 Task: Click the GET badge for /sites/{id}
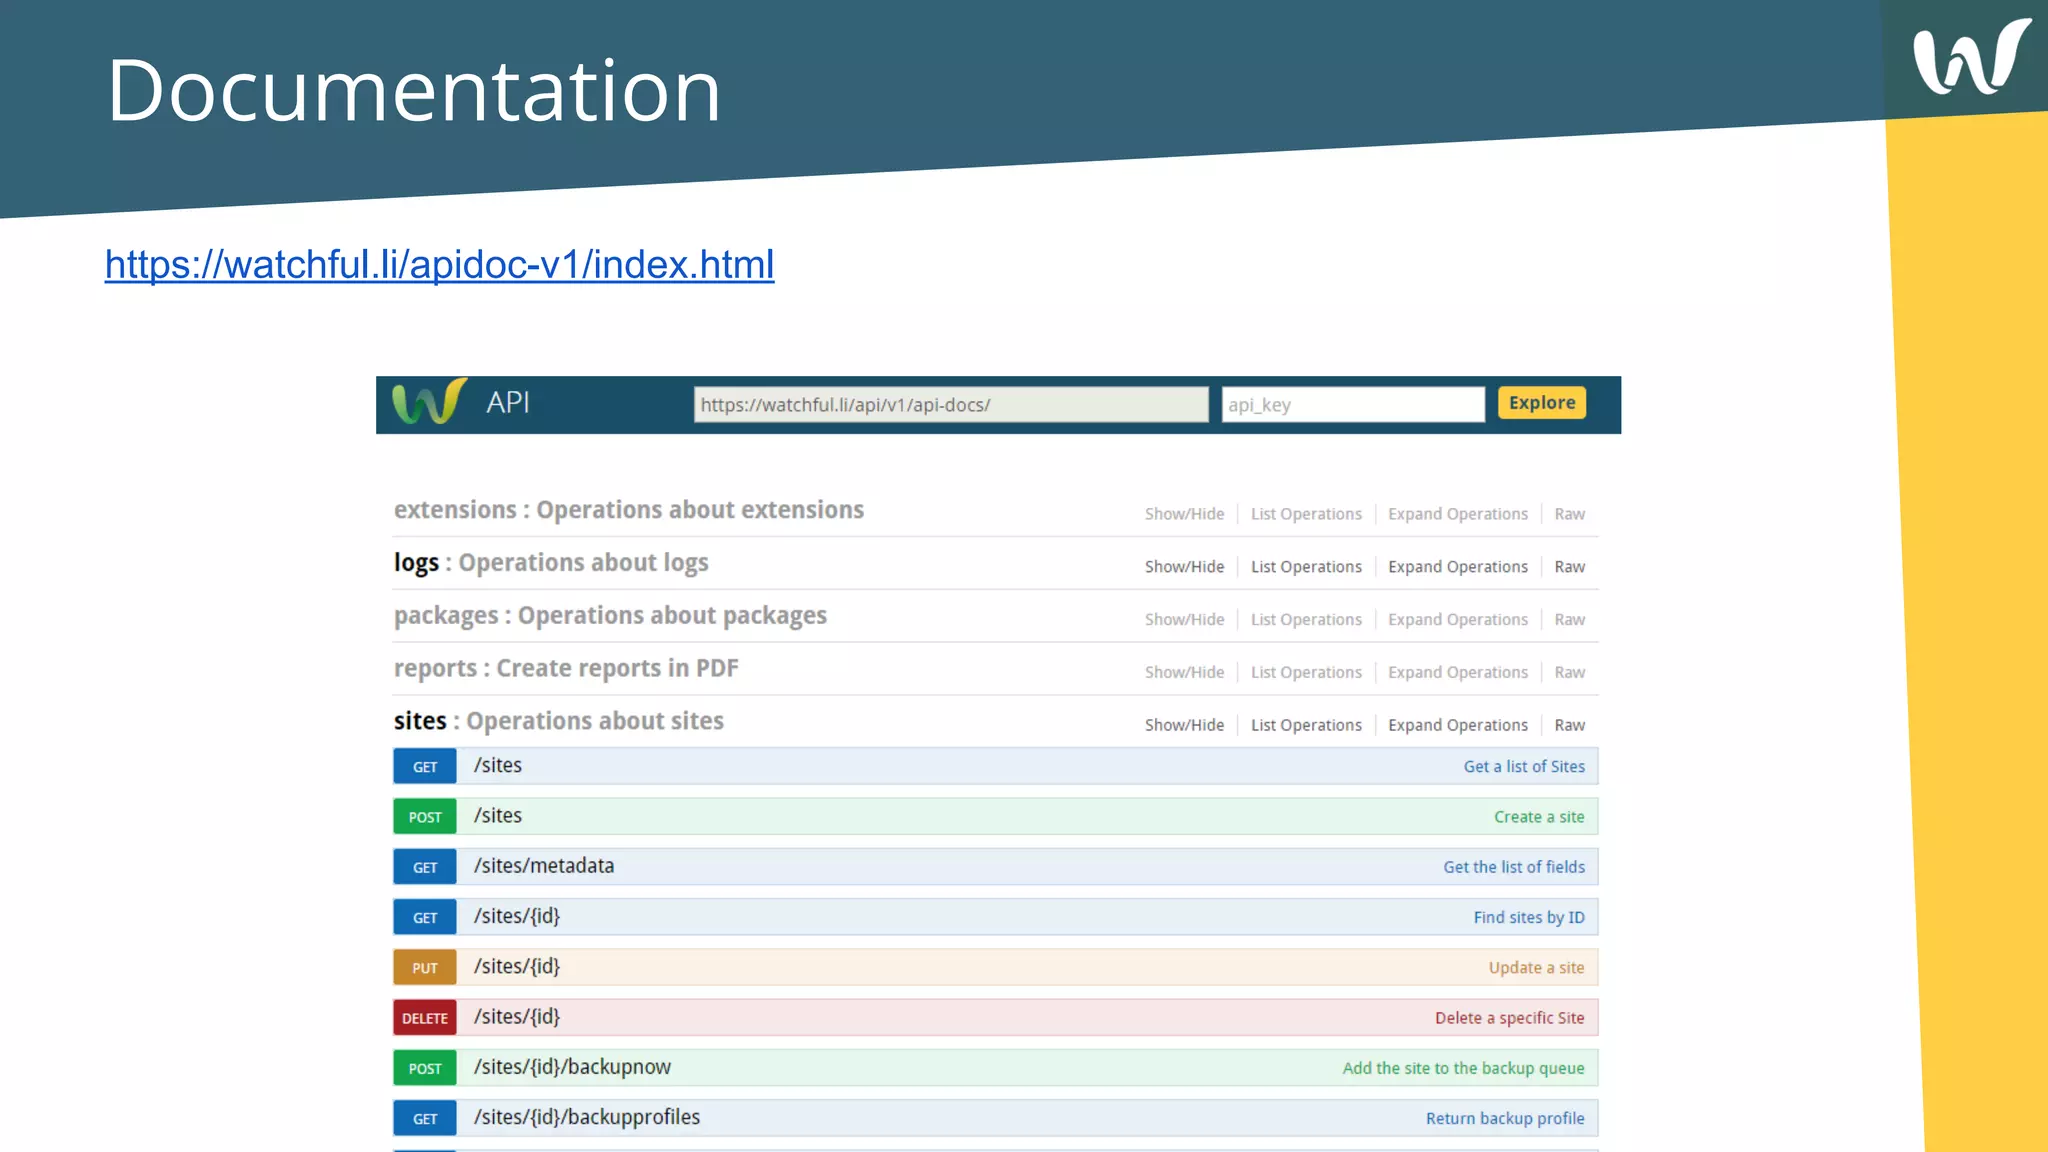425,918
